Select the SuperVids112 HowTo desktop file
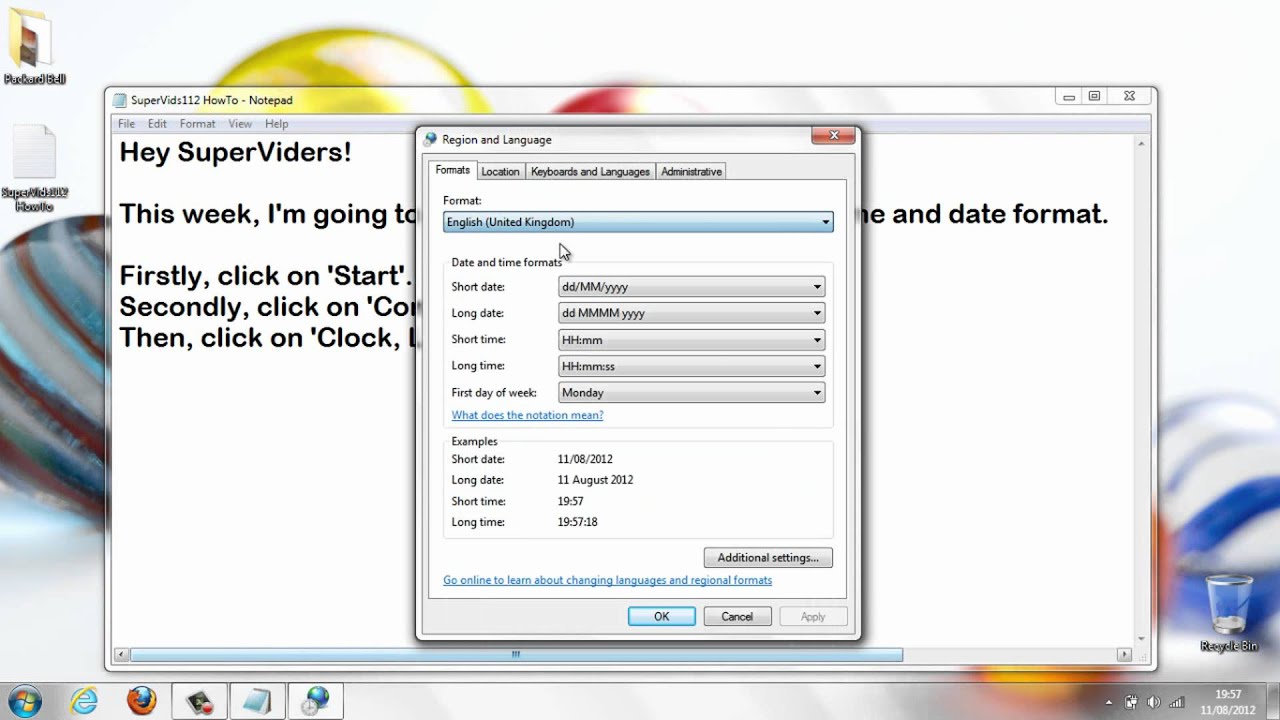 34,168
